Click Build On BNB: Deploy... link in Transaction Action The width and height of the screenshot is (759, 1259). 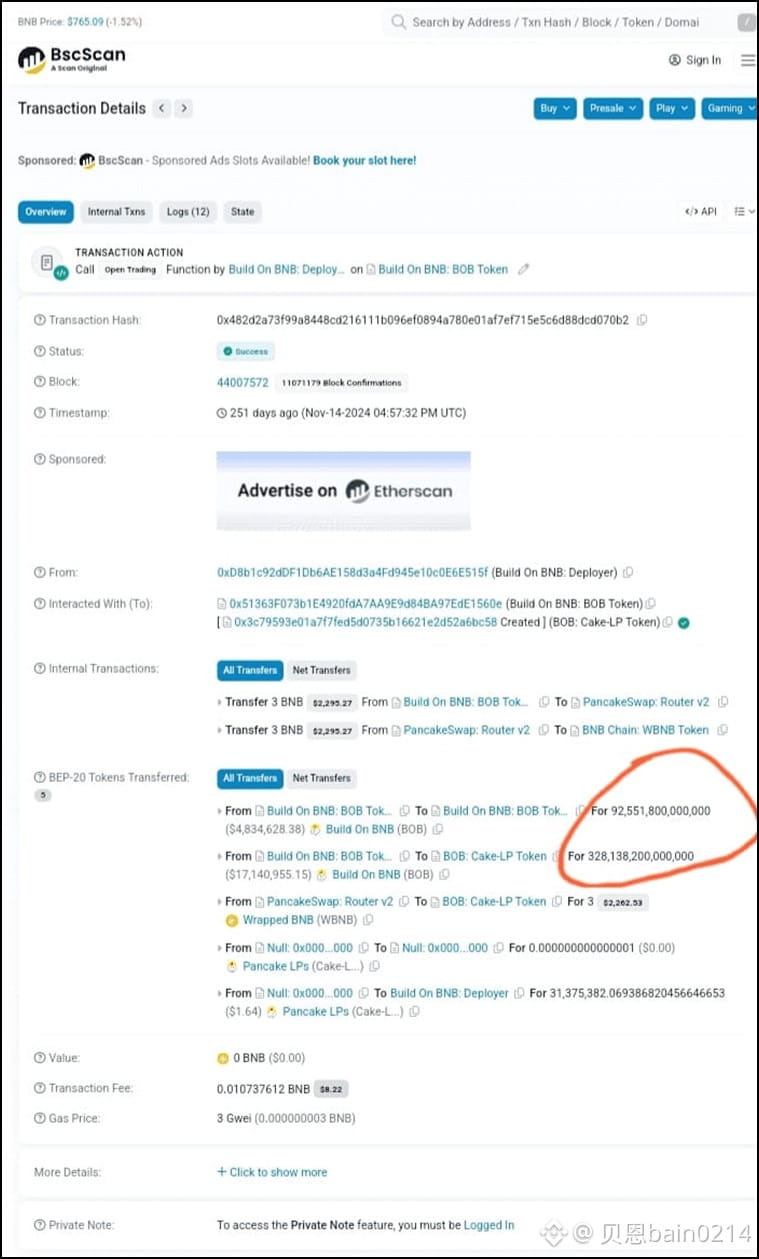[286, 269]
